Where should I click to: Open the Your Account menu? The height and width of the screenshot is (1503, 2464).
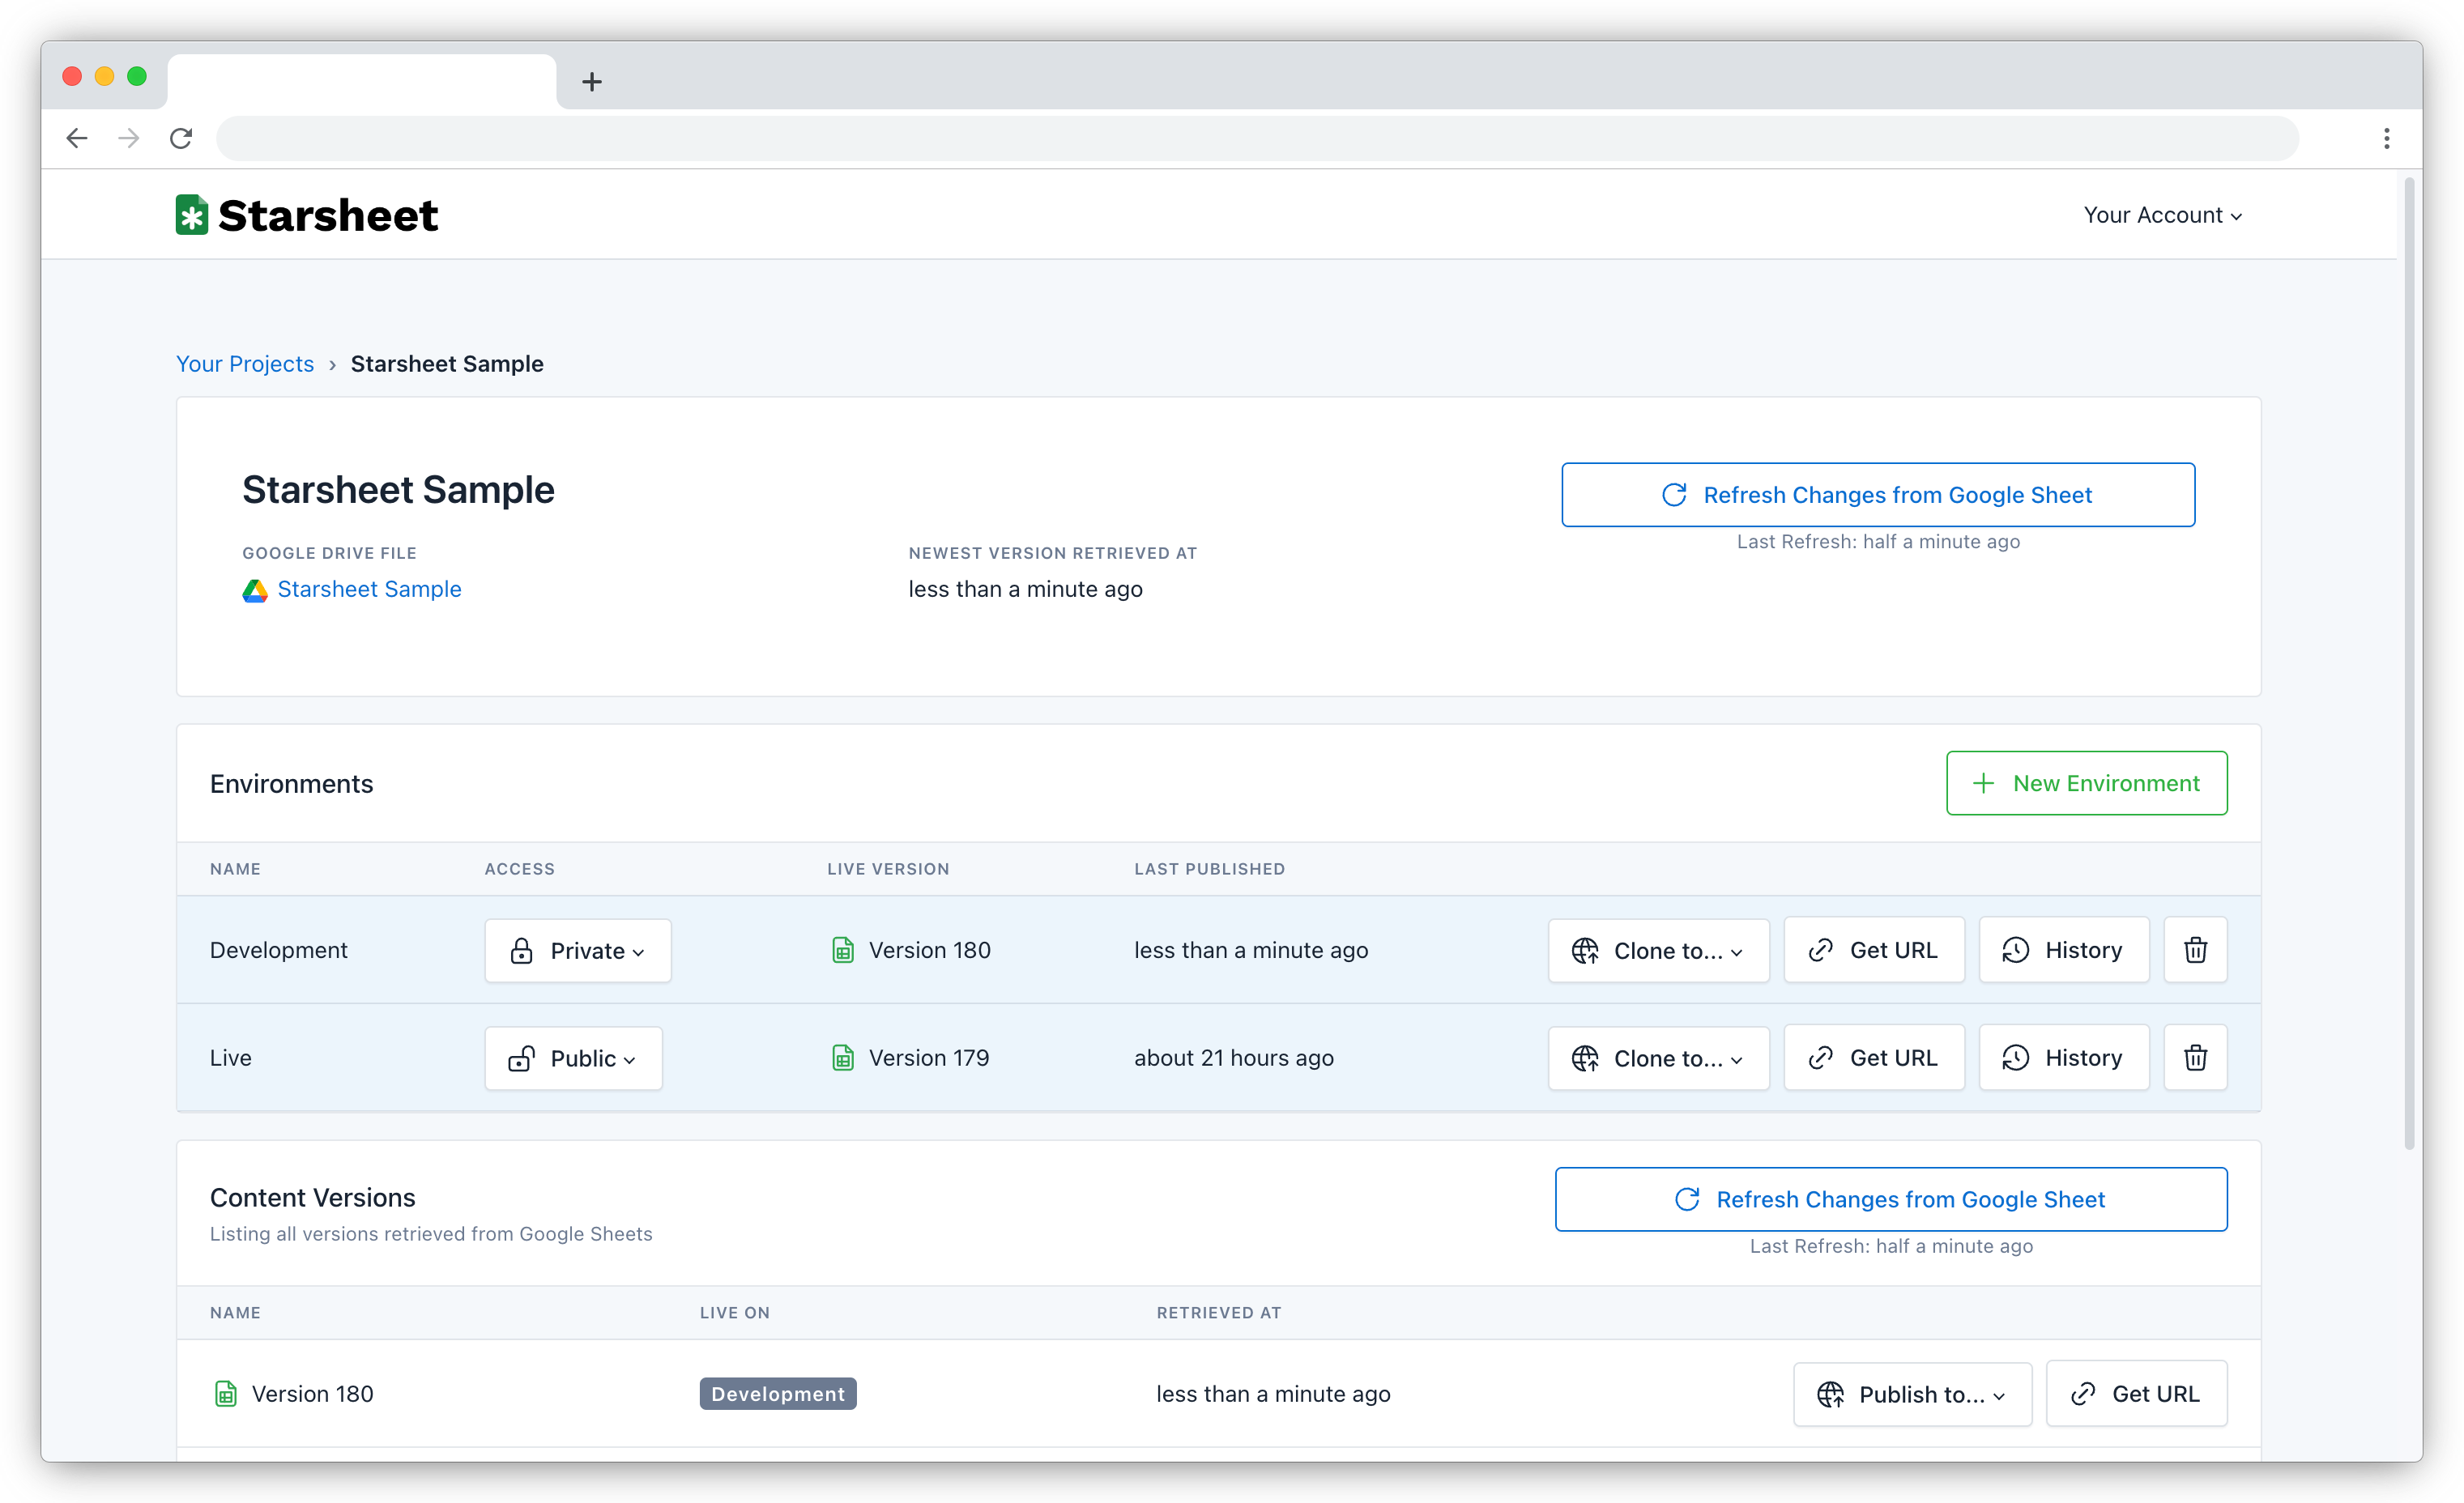(x=2160, y=214)
